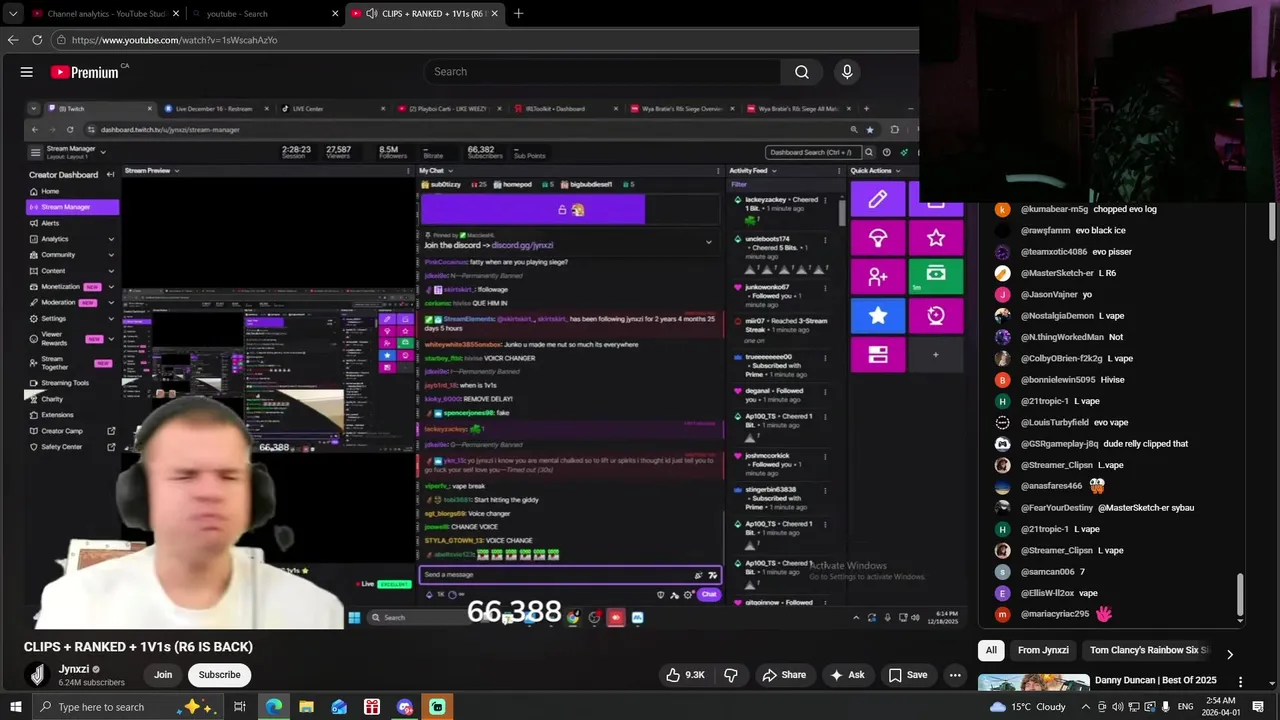Go back to the previous page

[13, 40]
